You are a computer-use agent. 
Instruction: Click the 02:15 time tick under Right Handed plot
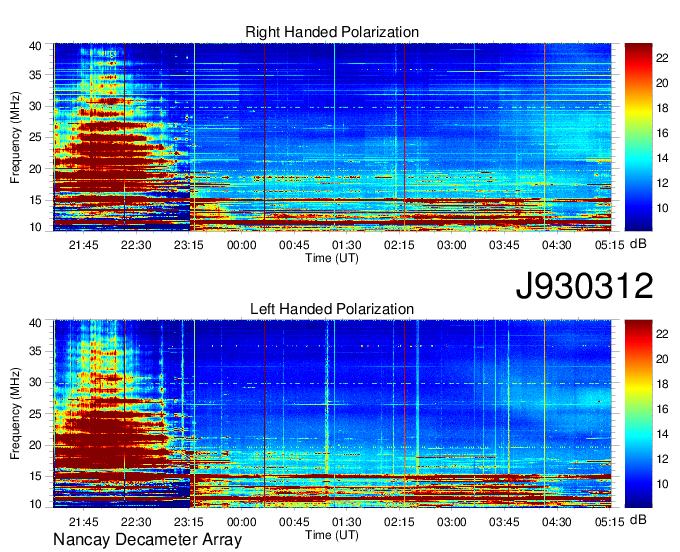tap(399, 245)
